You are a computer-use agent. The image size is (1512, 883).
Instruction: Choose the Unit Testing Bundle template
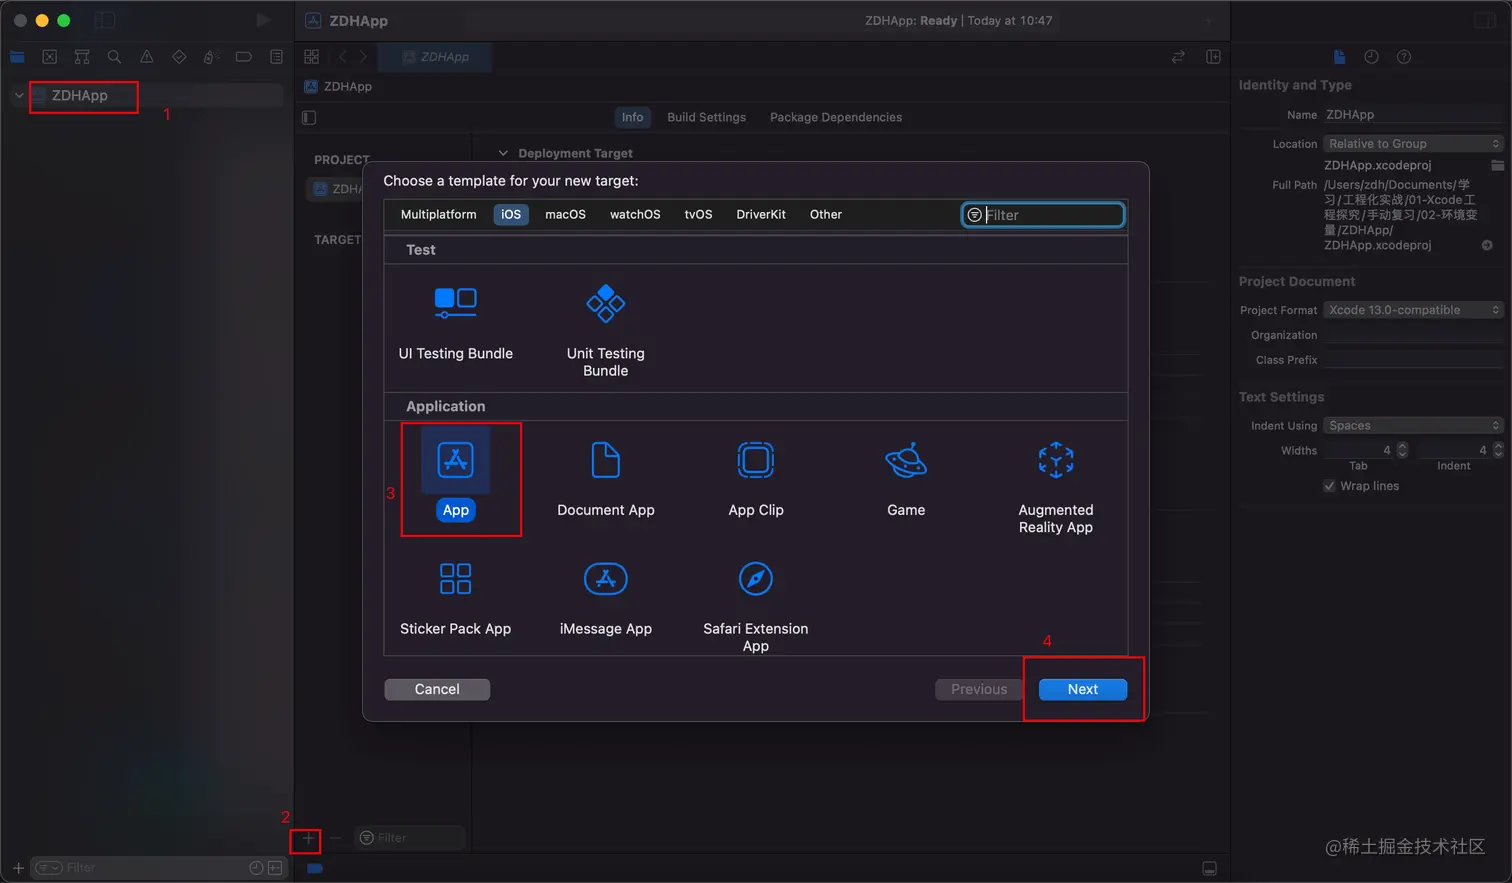click(x=605, y=331)
